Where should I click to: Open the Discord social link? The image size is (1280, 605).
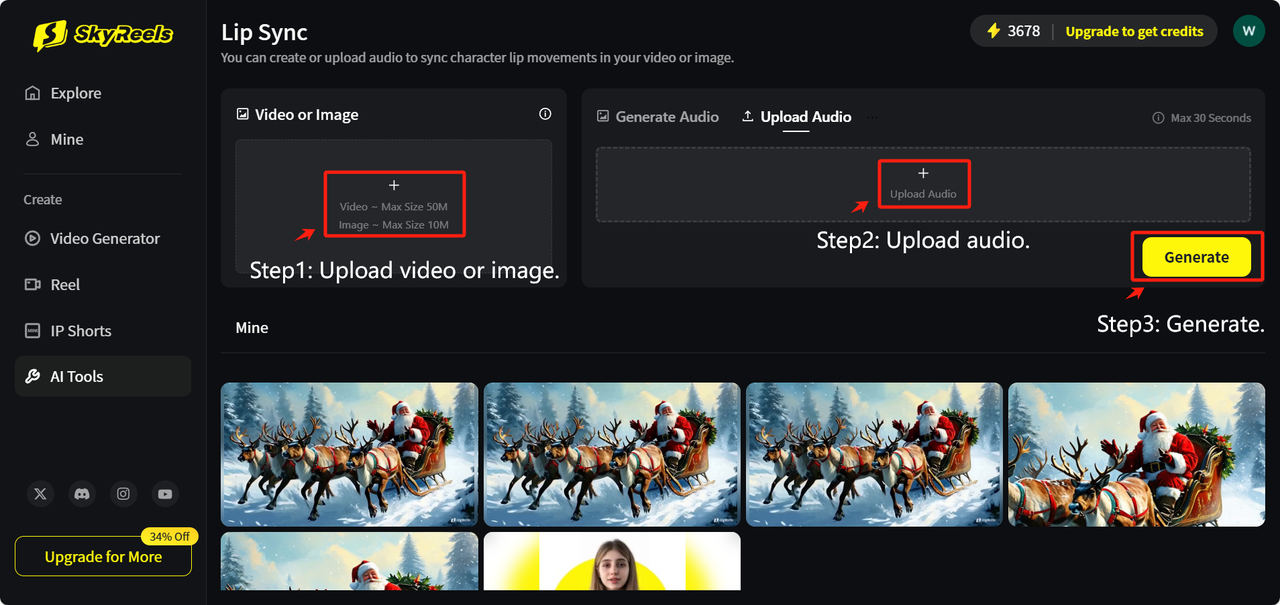[x=82, y=493]
